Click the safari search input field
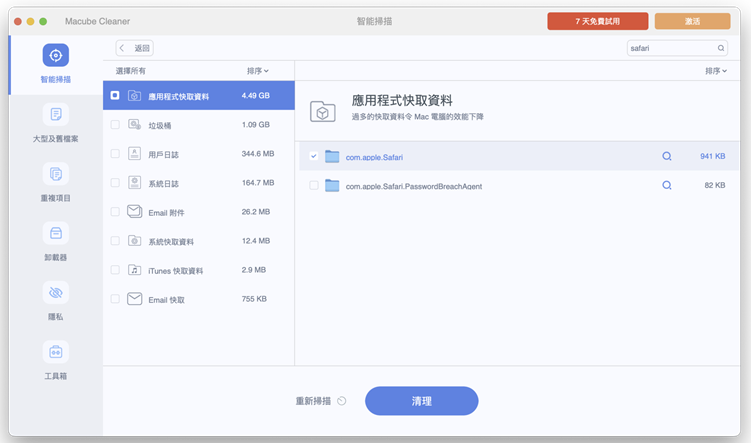 677,48
